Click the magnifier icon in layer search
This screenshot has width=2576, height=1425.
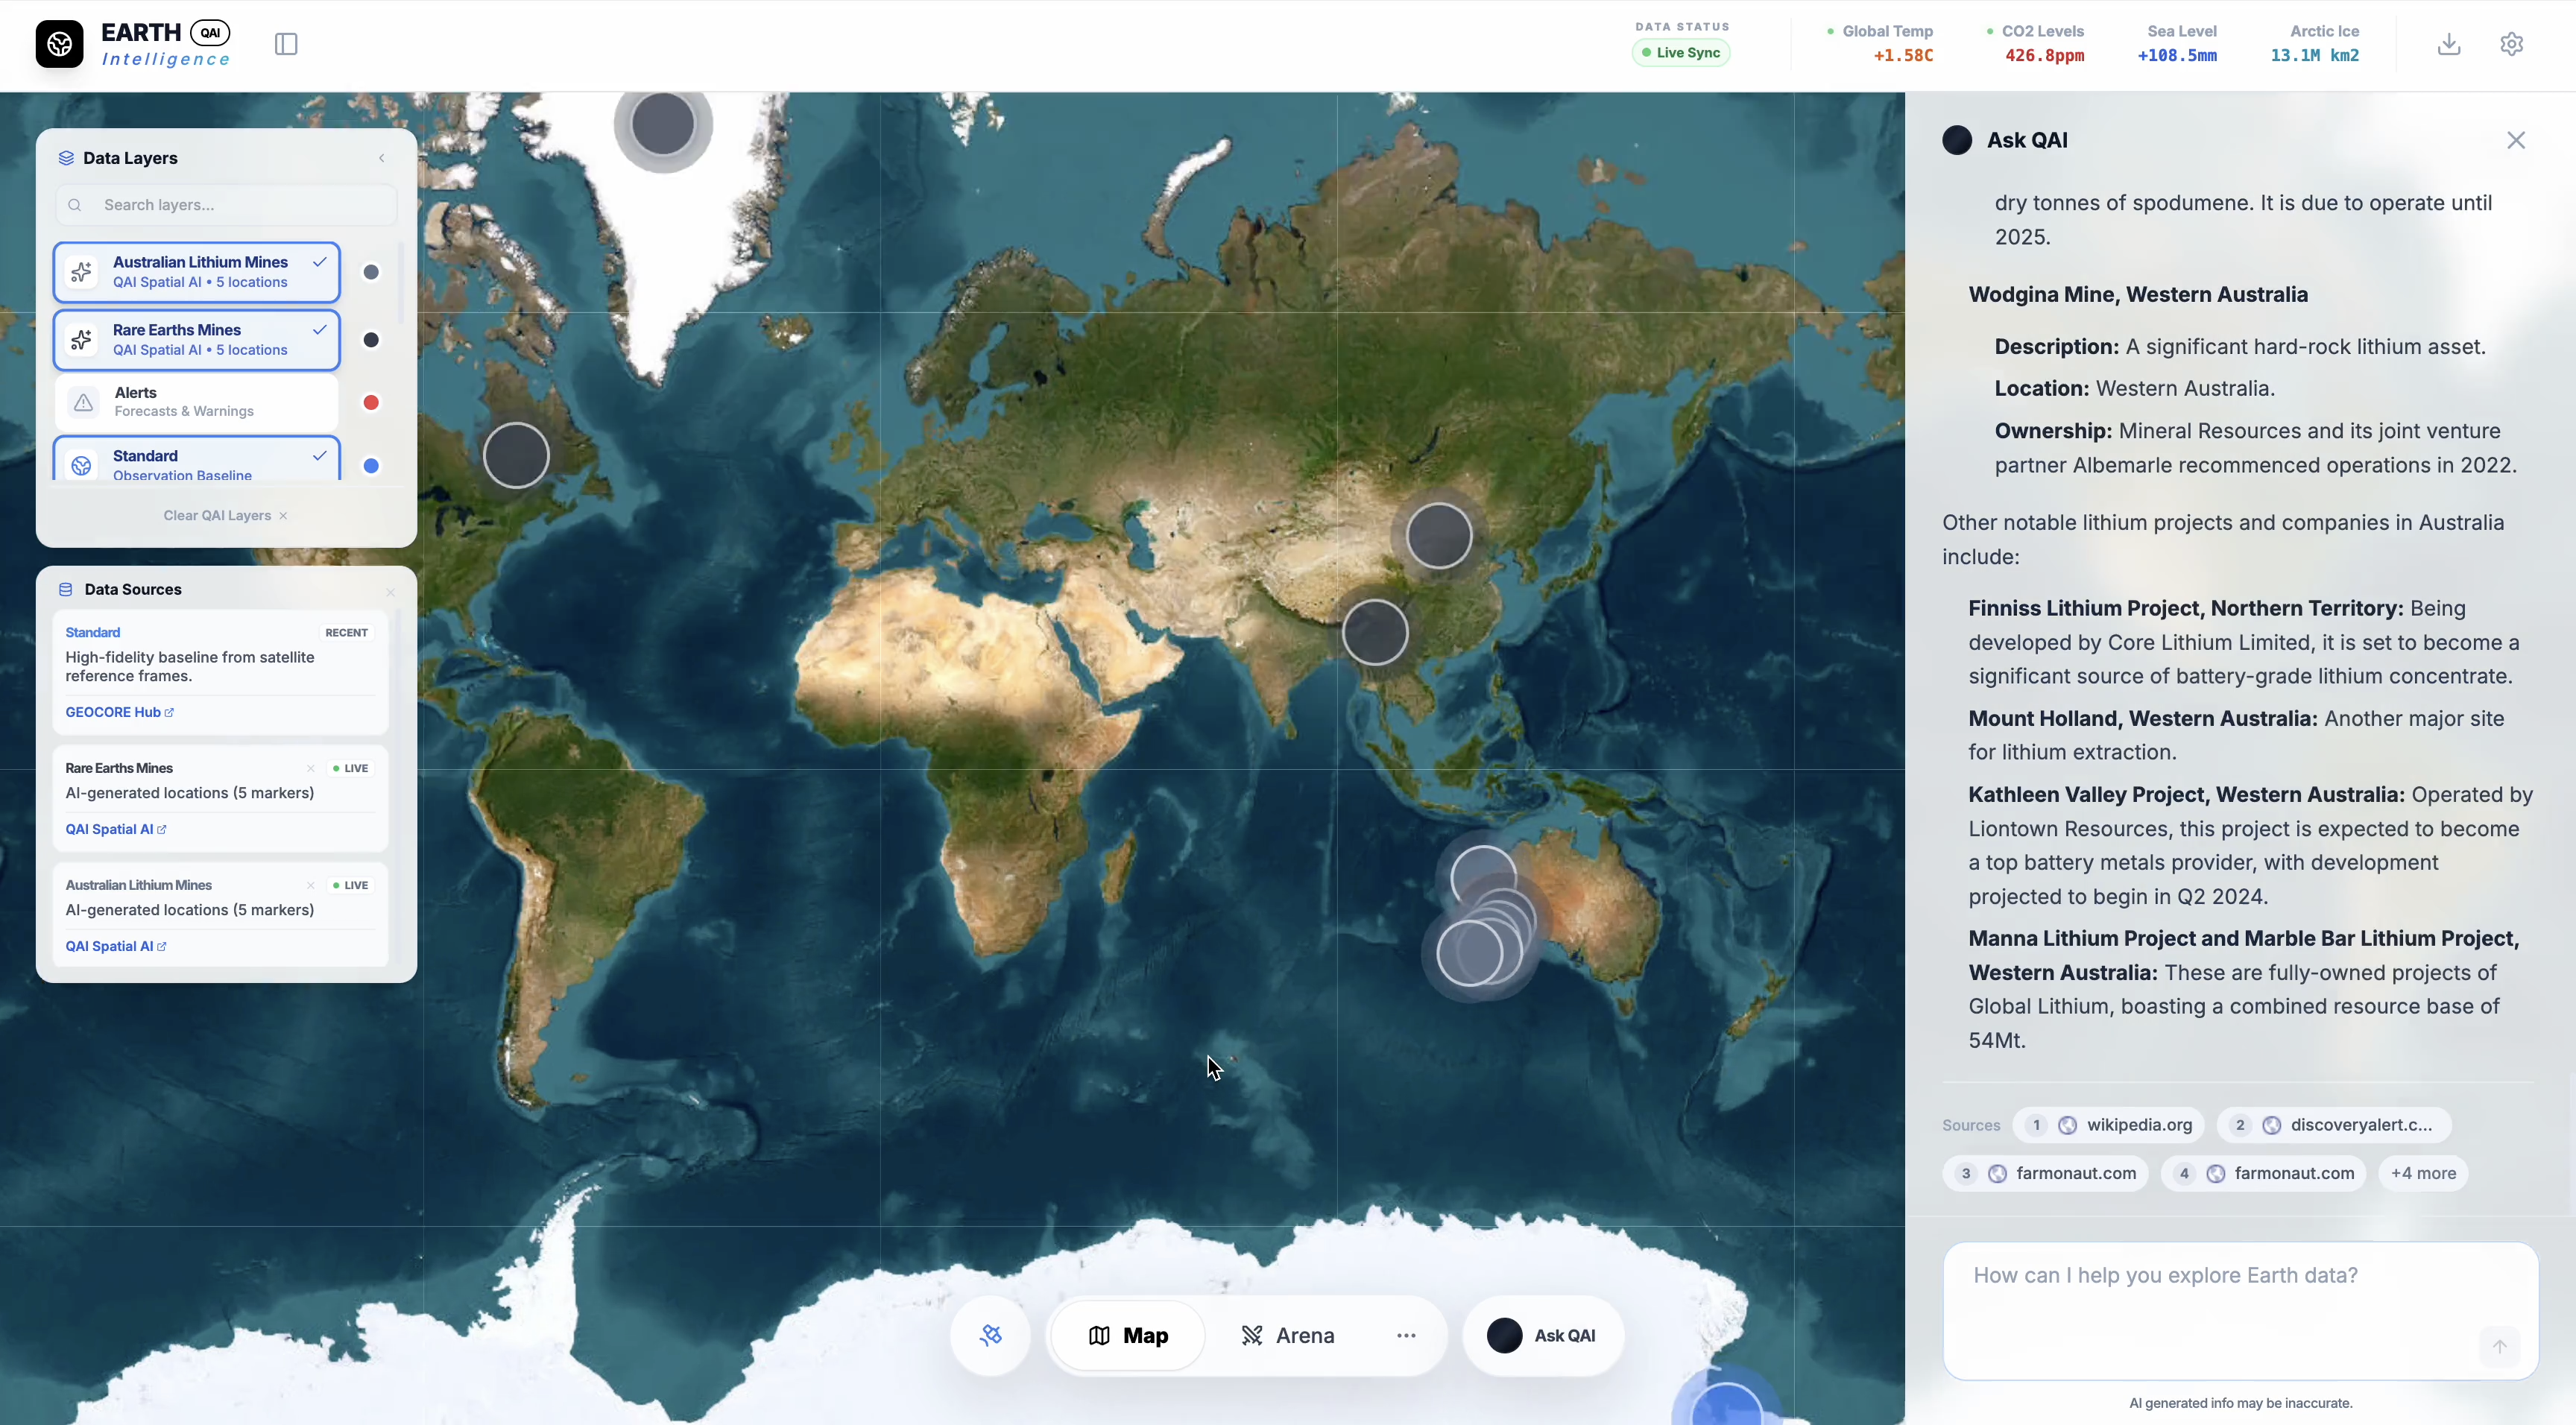pos(75,205)
